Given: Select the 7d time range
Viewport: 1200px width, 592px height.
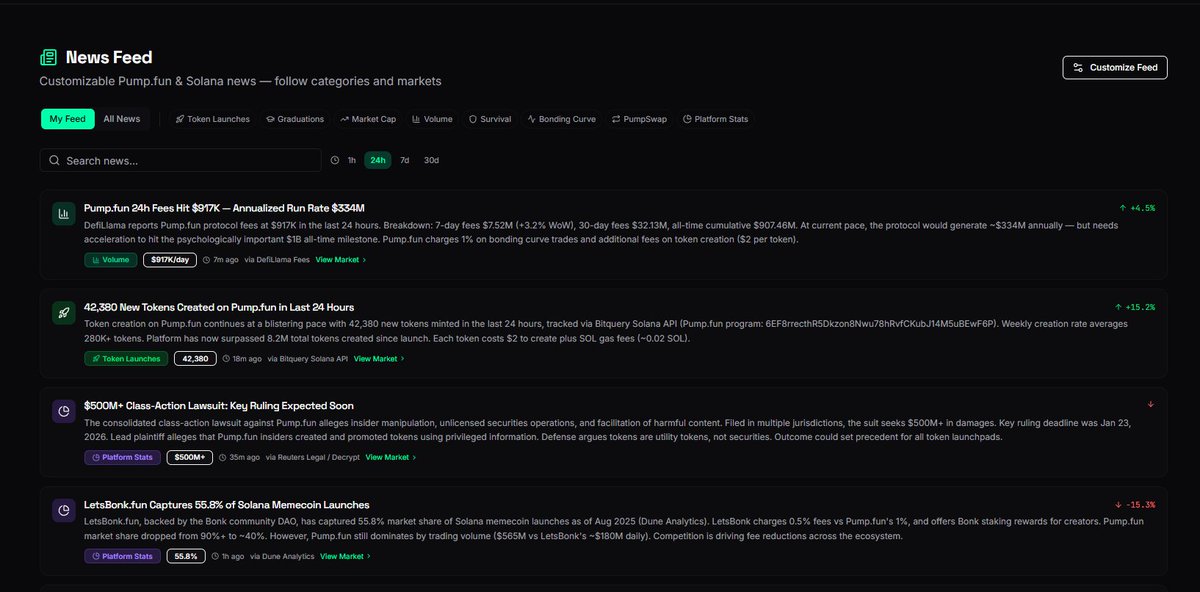Looking at the screenshot, I should pos(404,160).
